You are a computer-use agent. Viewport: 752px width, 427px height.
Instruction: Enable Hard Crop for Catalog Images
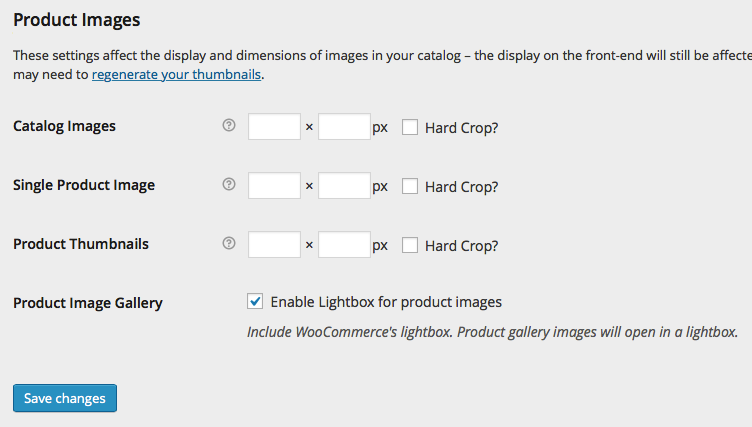coord(410,127)
